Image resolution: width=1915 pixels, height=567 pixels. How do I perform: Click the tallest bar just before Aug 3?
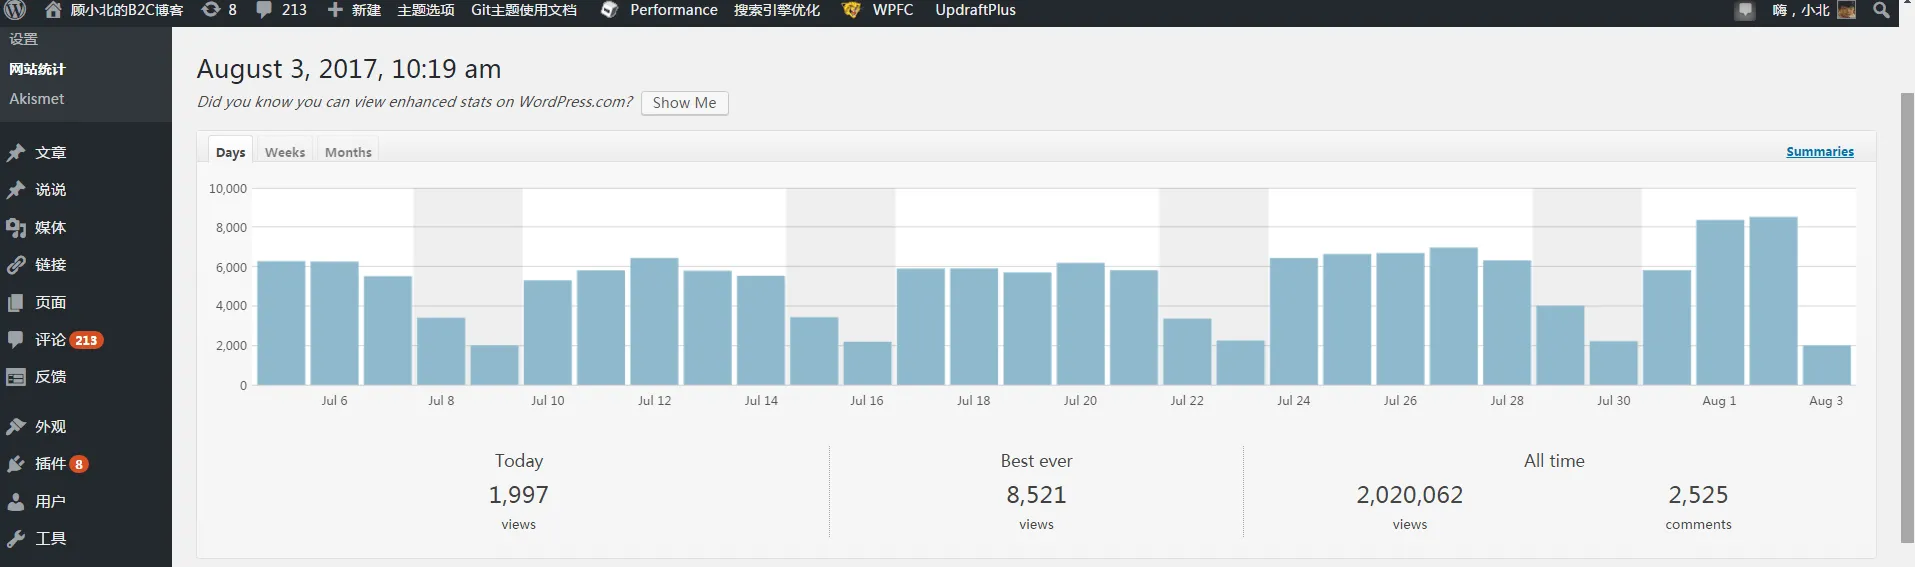tap(1773, 301)
